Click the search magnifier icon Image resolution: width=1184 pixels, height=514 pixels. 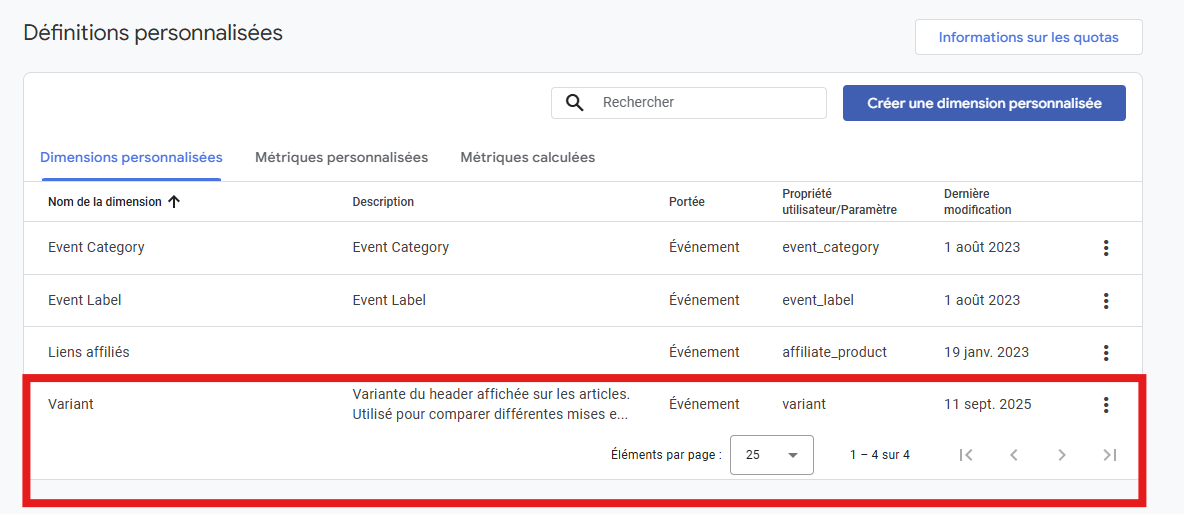pyautogui.click(x=574, y=103)
